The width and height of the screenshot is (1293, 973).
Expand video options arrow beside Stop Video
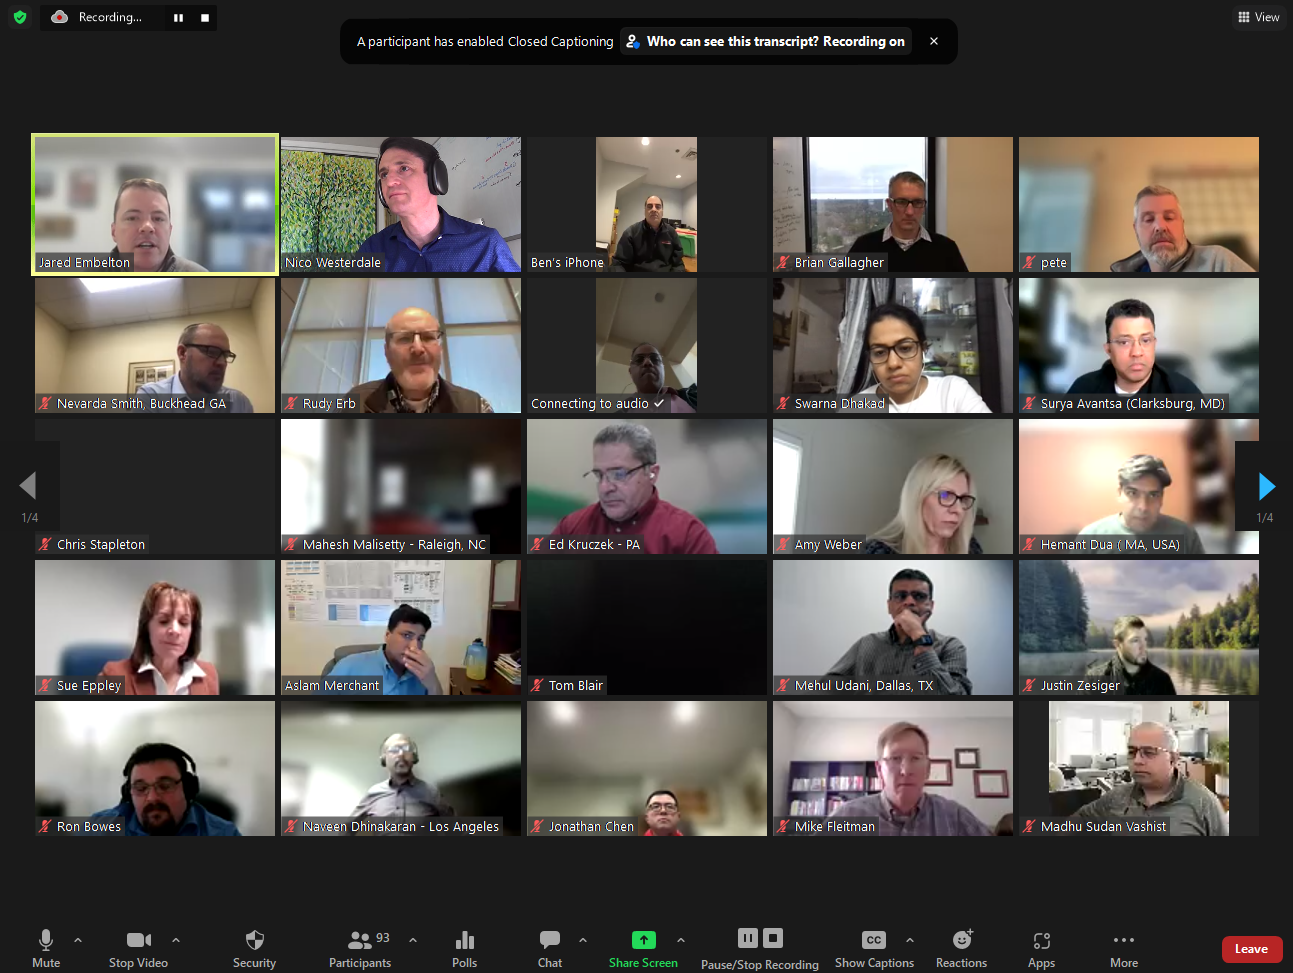[176, 940]
